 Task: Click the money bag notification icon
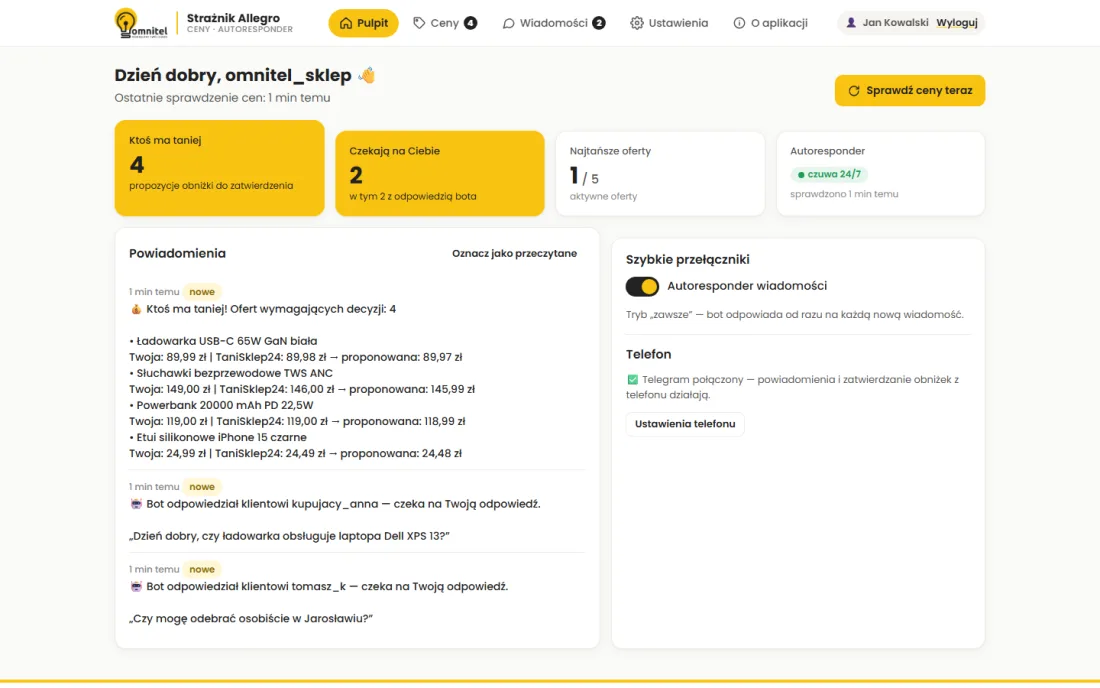tap(136, 309)
